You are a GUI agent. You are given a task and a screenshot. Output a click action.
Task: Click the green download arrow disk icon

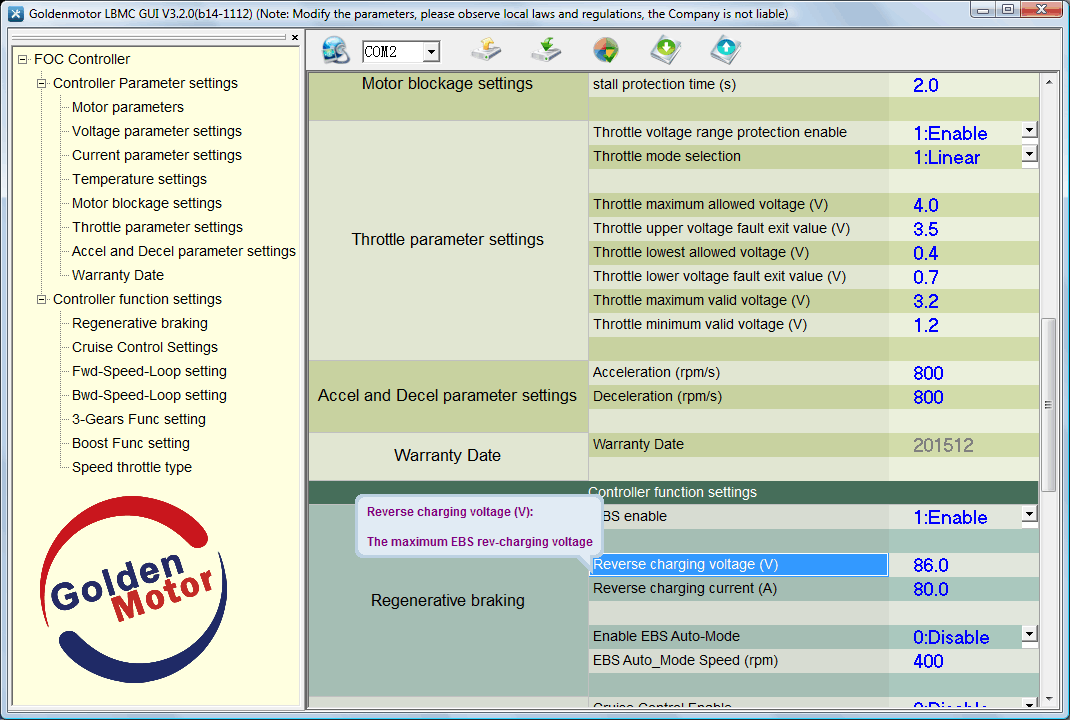(x=665, y=50)
